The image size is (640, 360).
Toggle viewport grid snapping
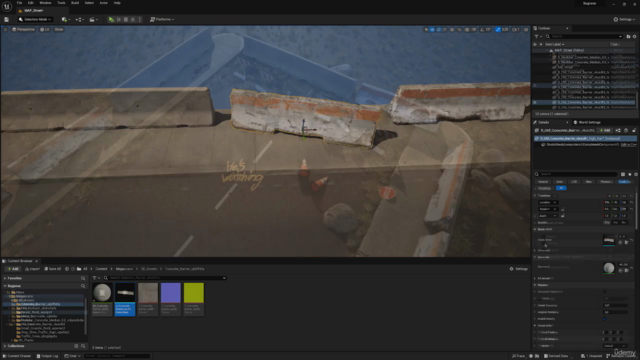pos(467,29)
